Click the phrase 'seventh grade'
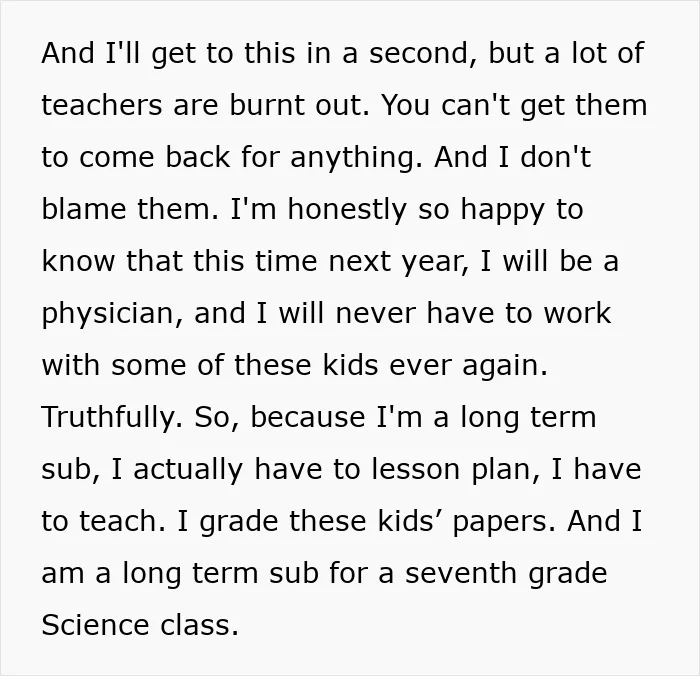Image resolution: width=700 pixels, height=676 pixels. [506, 573]
